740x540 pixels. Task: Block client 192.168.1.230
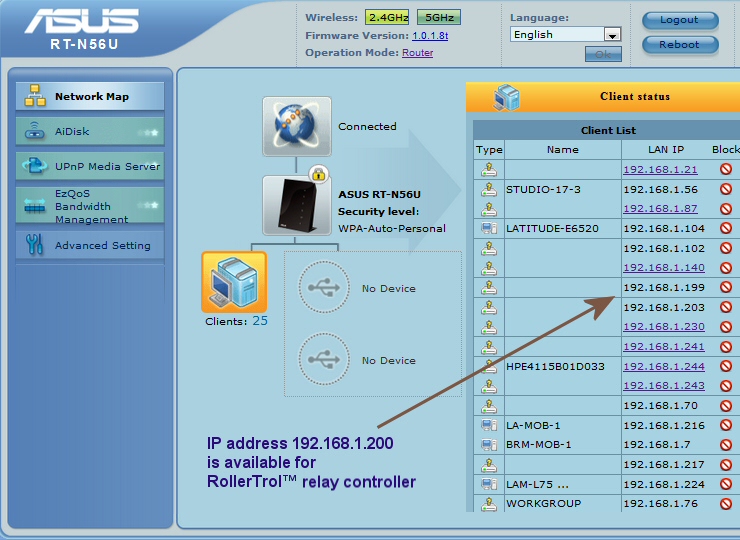click(x=726, y=327)
